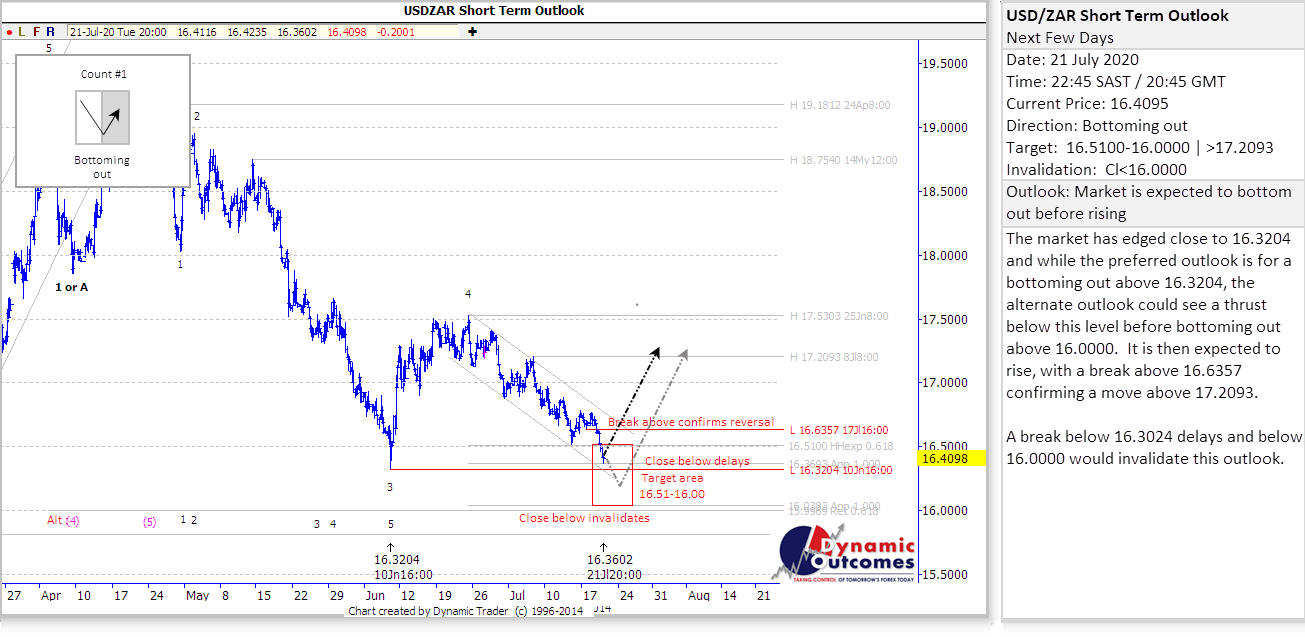Click the May label on date axis

click(198, 595)
